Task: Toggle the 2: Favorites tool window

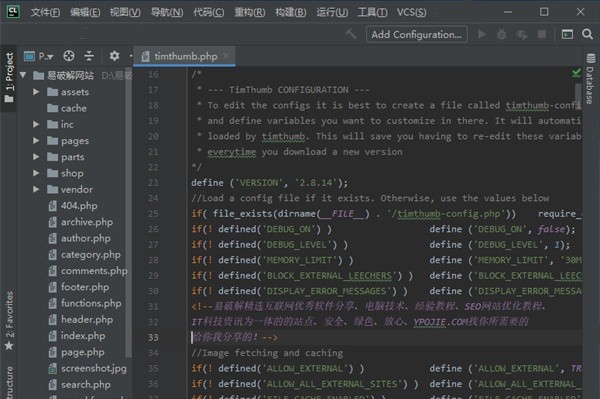Action: [9, 321]
